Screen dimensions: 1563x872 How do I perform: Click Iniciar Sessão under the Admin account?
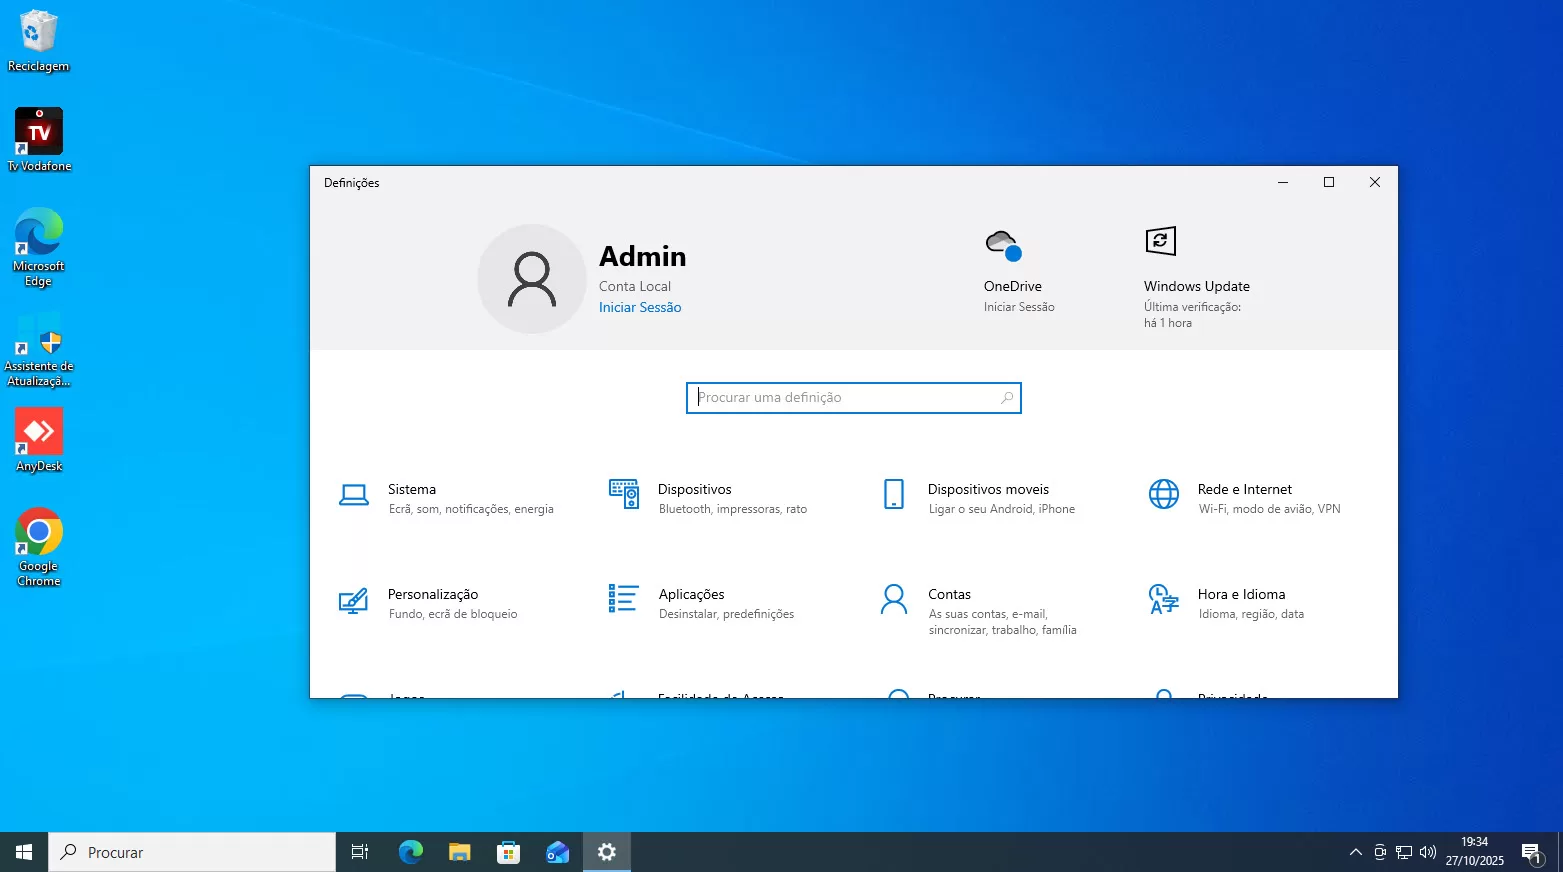pyautogui.click(x=639, y=307)
